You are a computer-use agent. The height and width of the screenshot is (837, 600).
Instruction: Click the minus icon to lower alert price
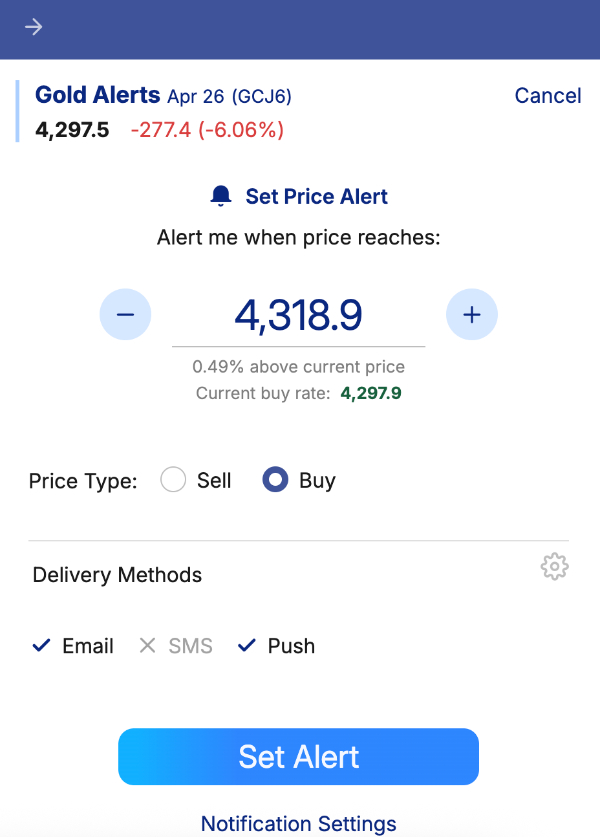coord(125,314)
